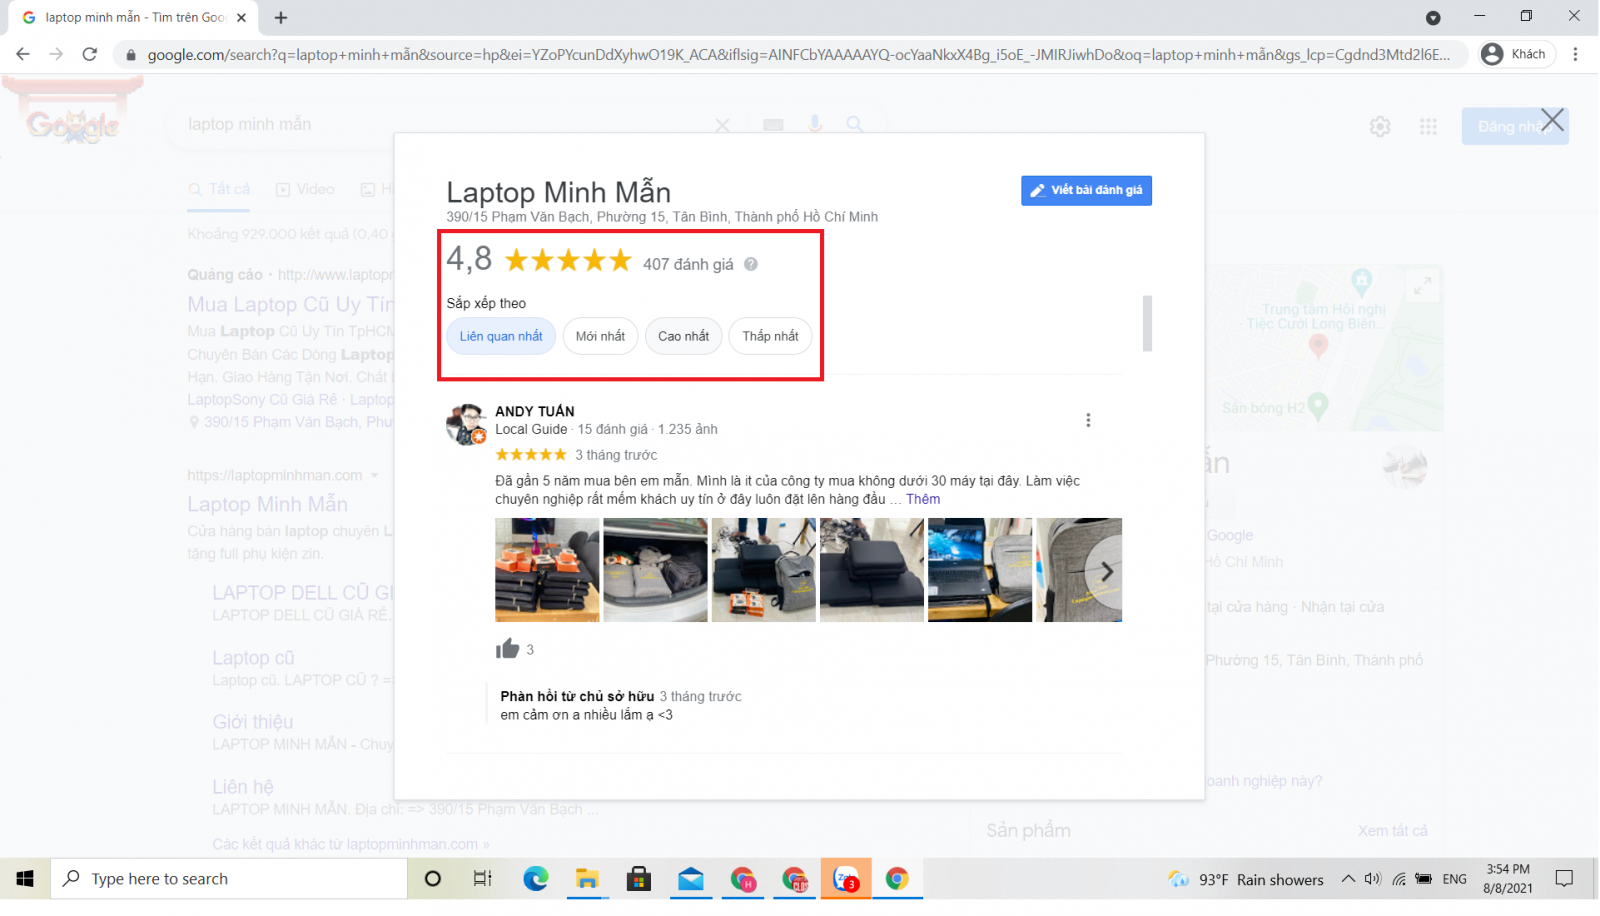Go forward in browser history
Viewport: 1600px width, 916px height.
(x=56, y=54)
